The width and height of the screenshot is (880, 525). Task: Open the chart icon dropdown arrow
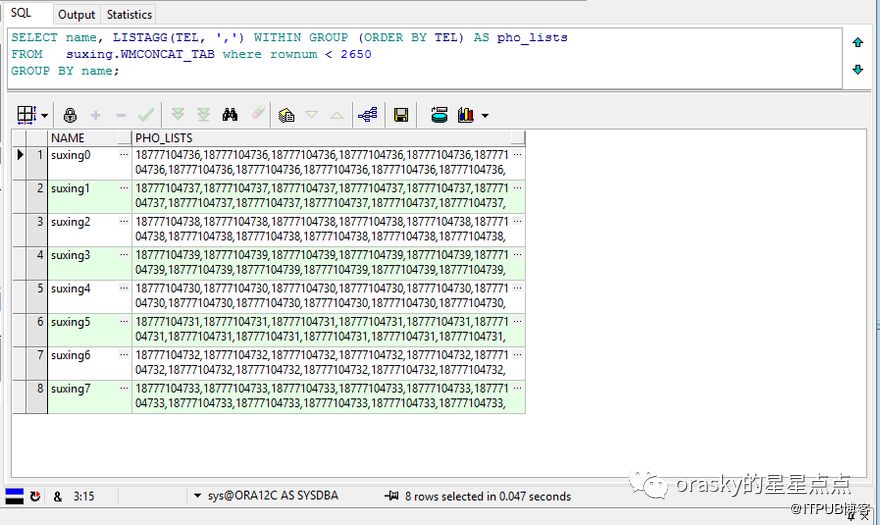[485, 116]
